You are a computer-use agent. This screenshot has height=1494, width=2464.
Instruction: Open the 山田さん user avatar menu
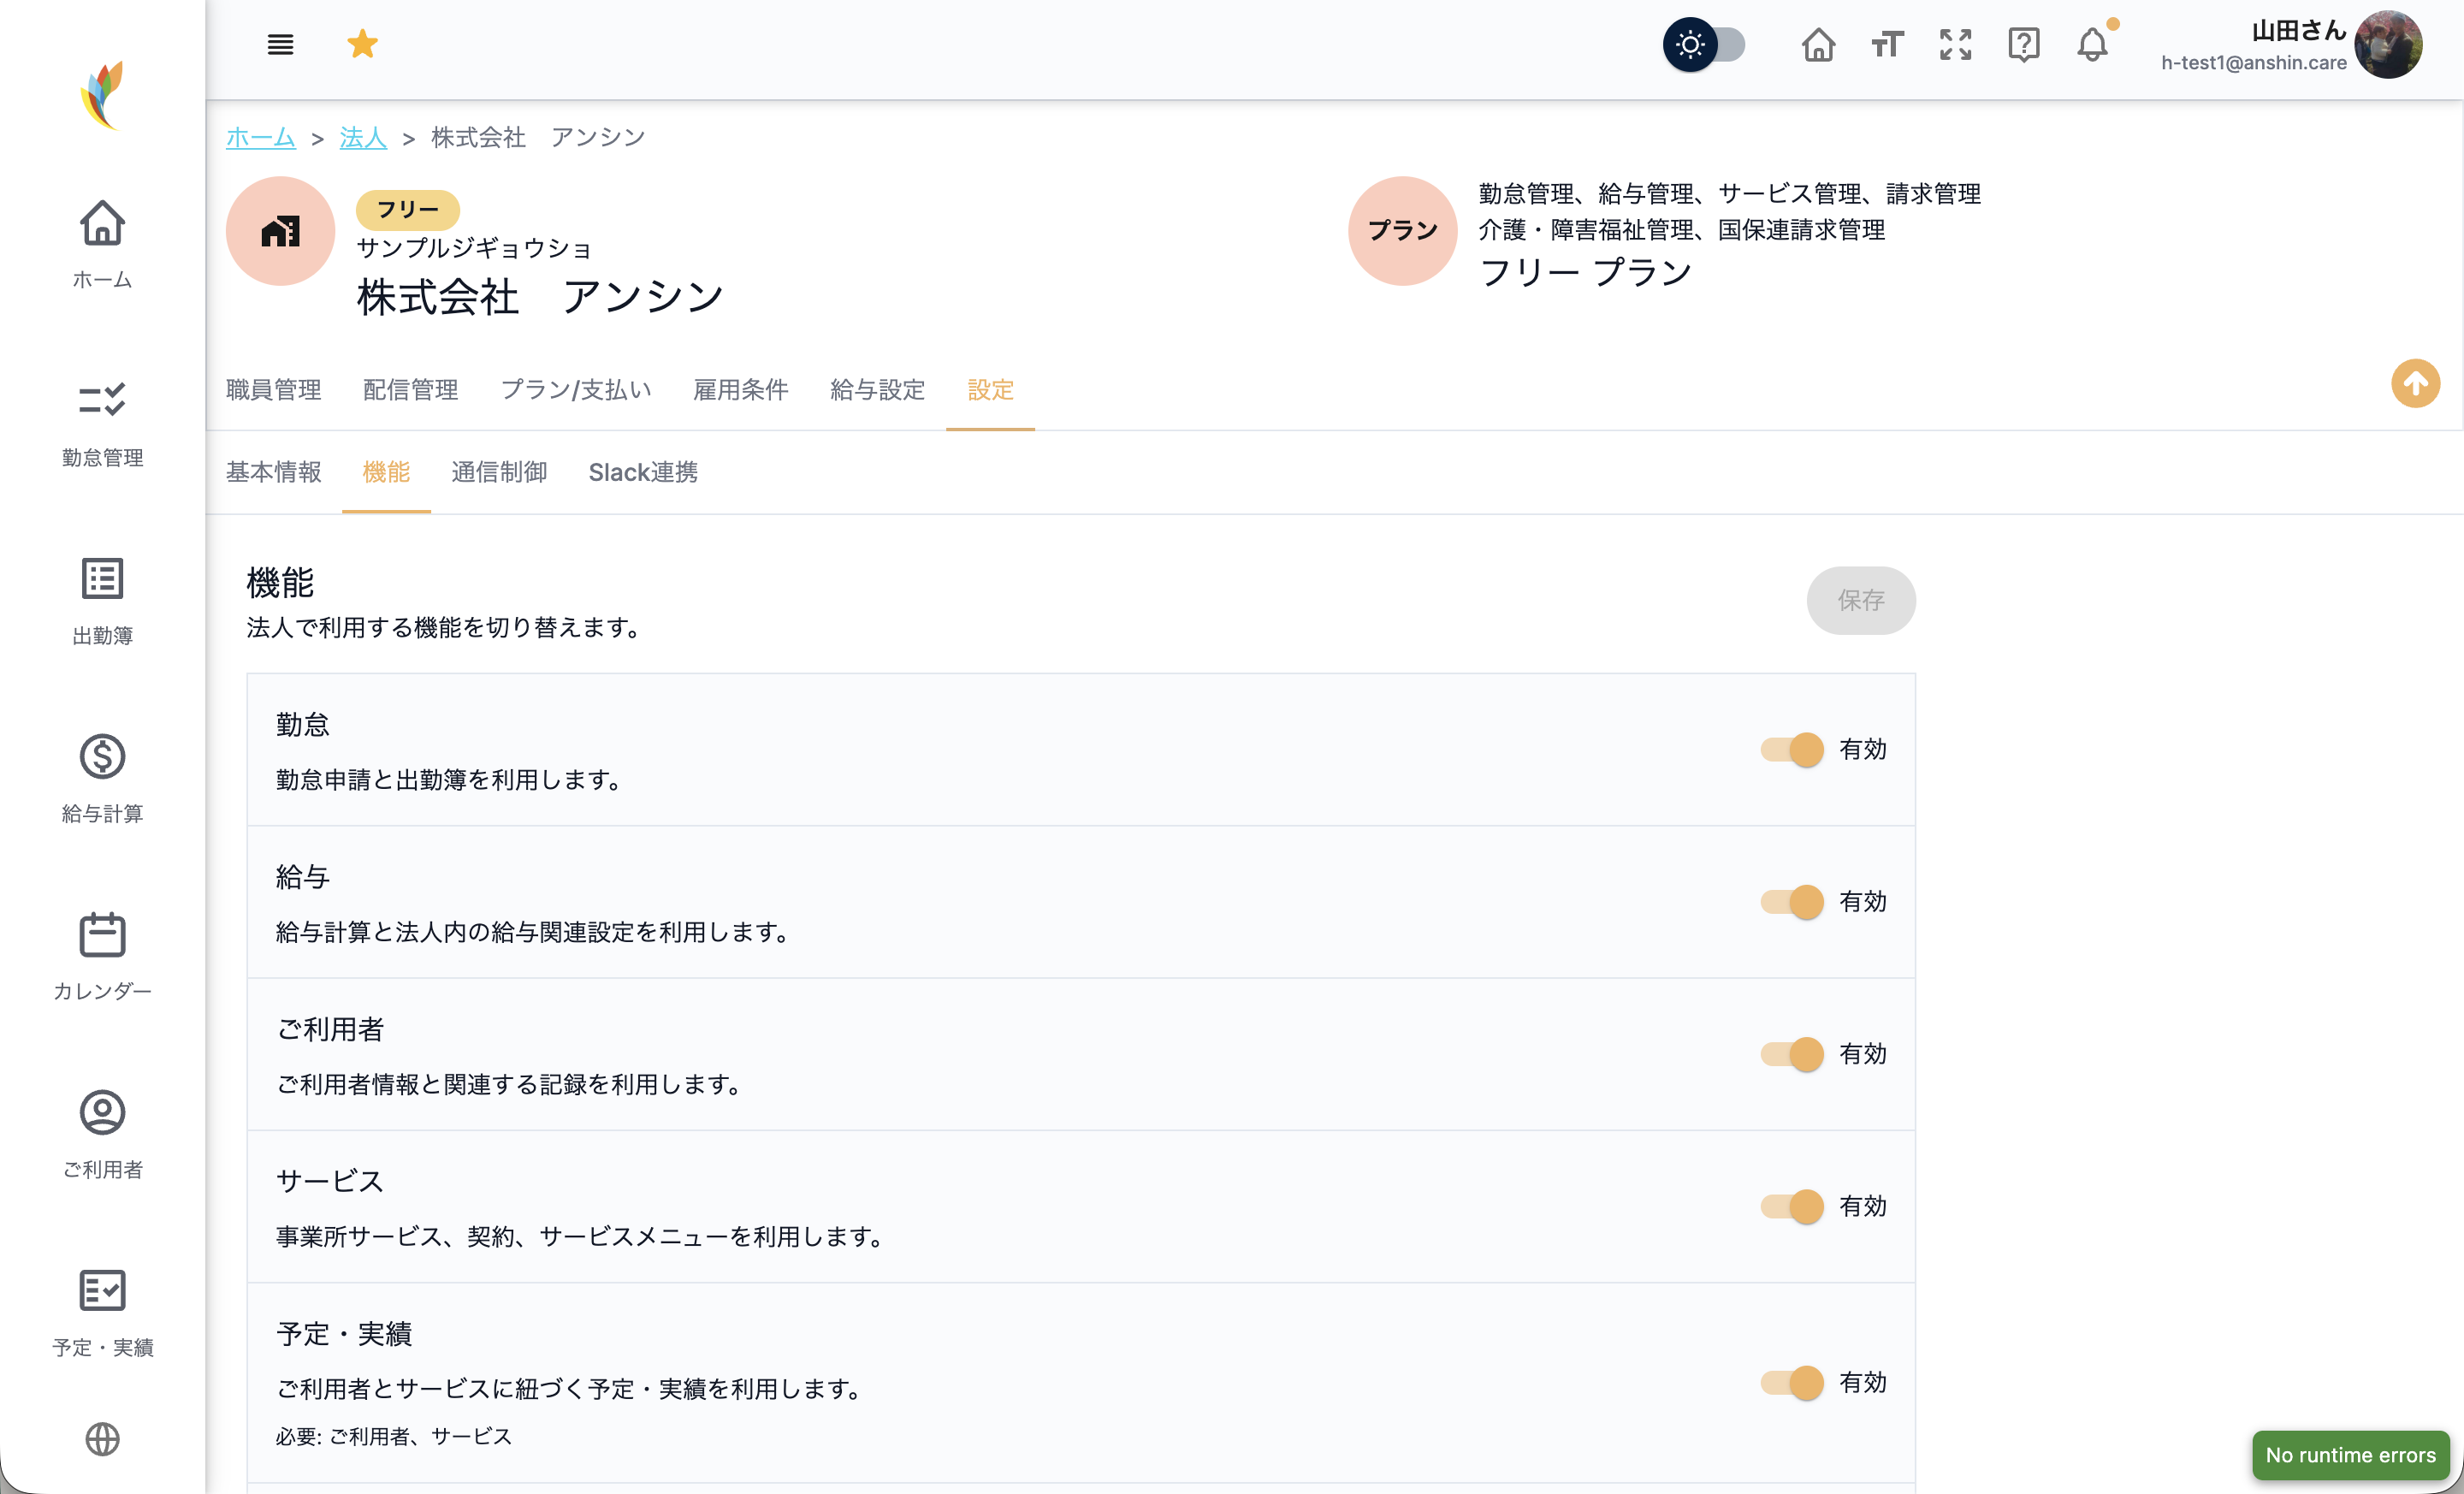[x=2388, y=45]
